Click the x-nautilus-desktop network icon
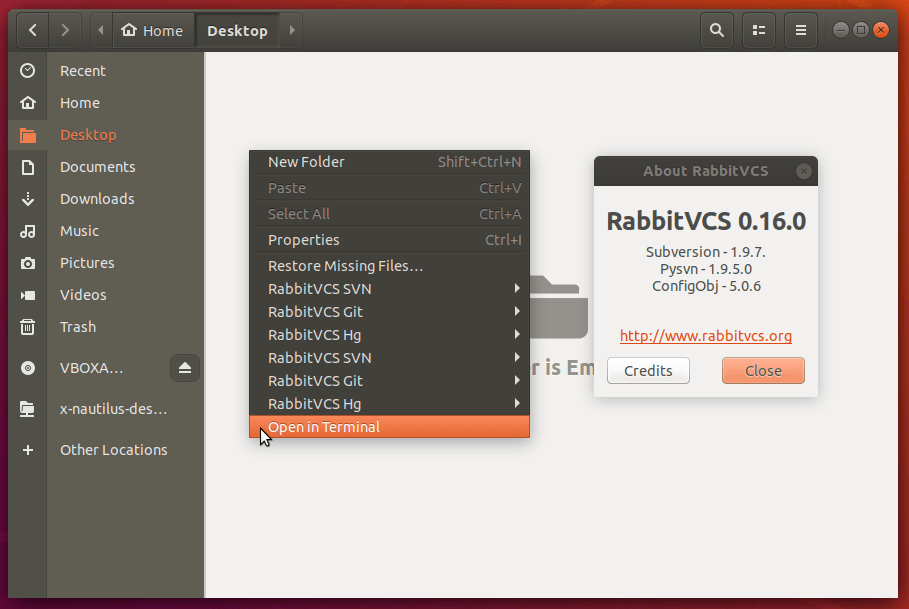 coord(27,409)
